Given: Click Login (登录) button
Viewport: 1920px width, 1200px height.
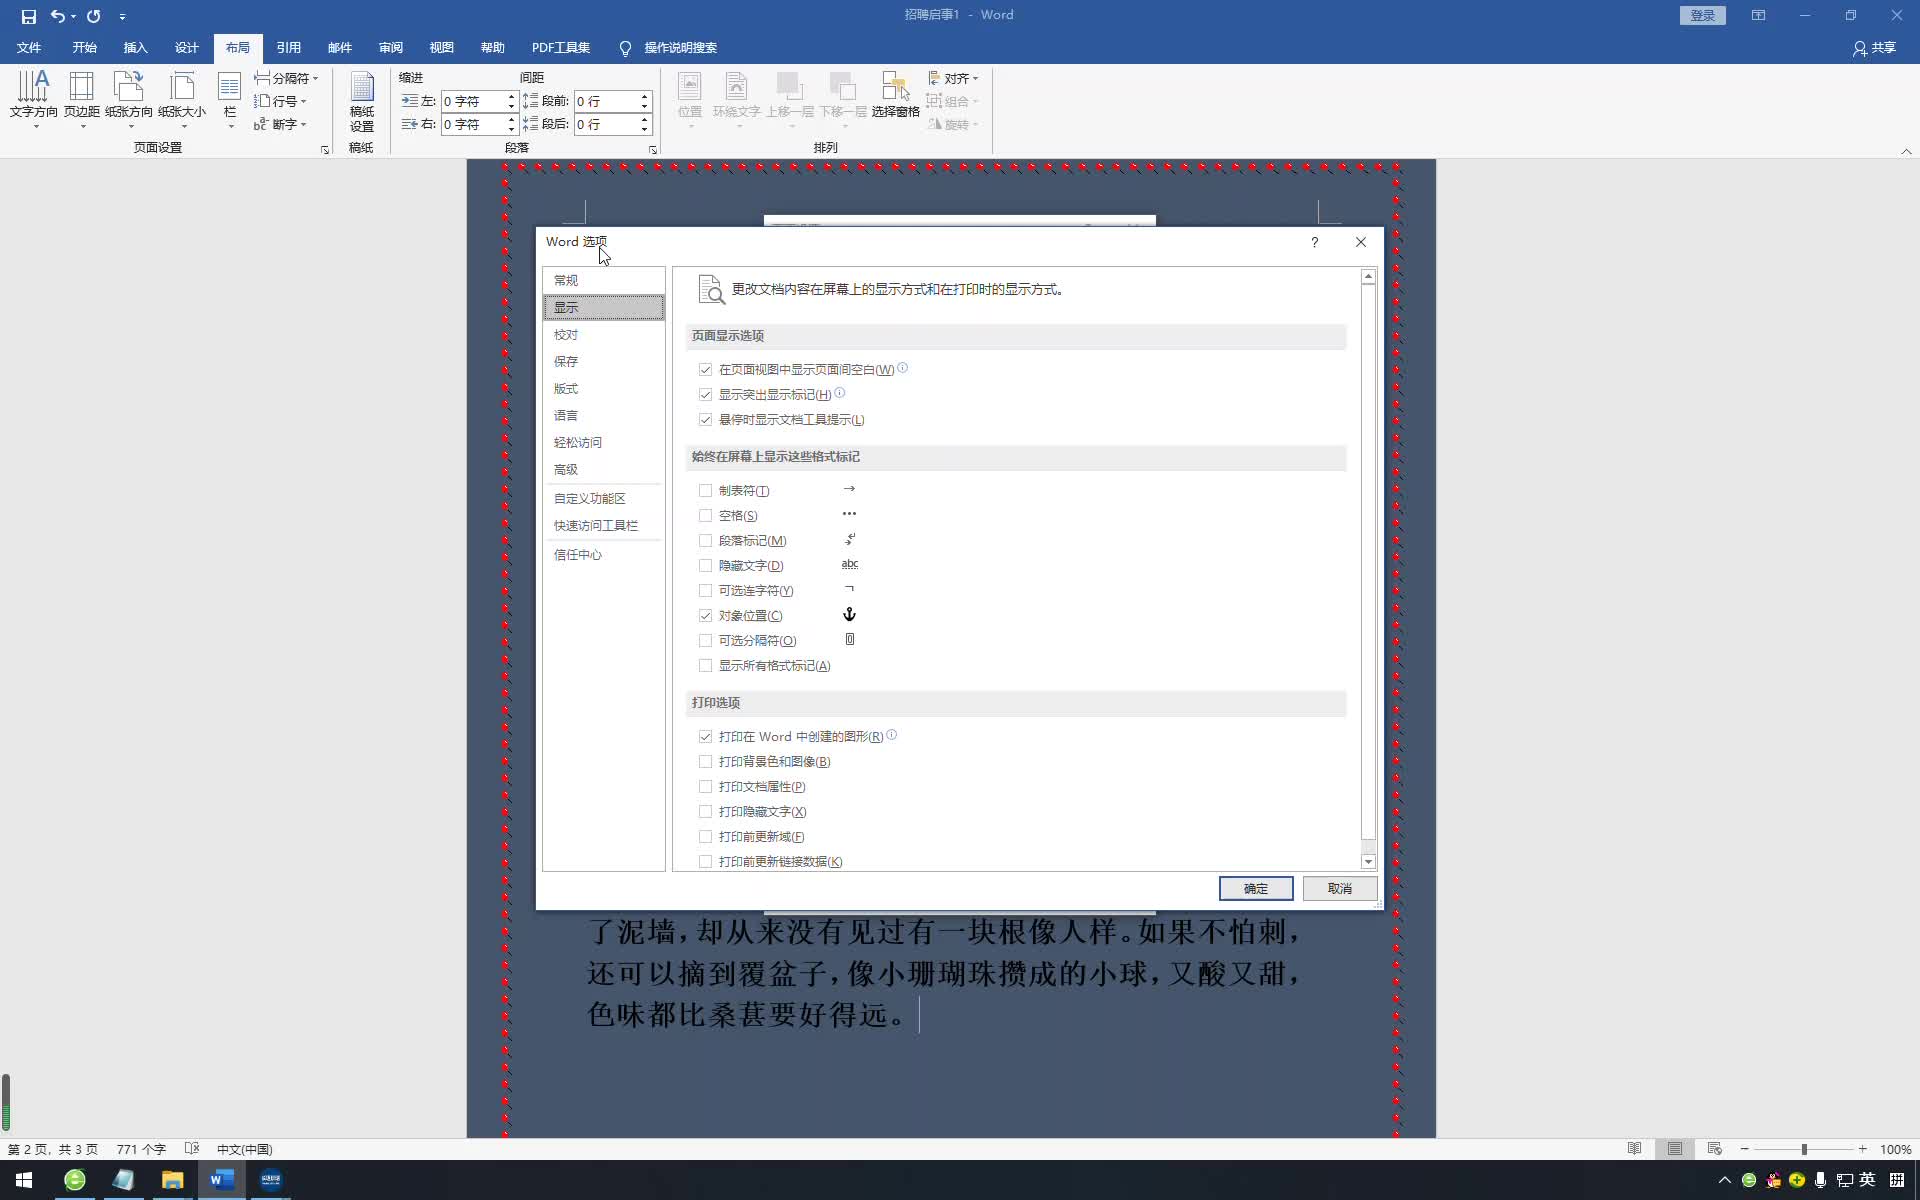Looking at the screenshot, I should [x=1702, y=15].
